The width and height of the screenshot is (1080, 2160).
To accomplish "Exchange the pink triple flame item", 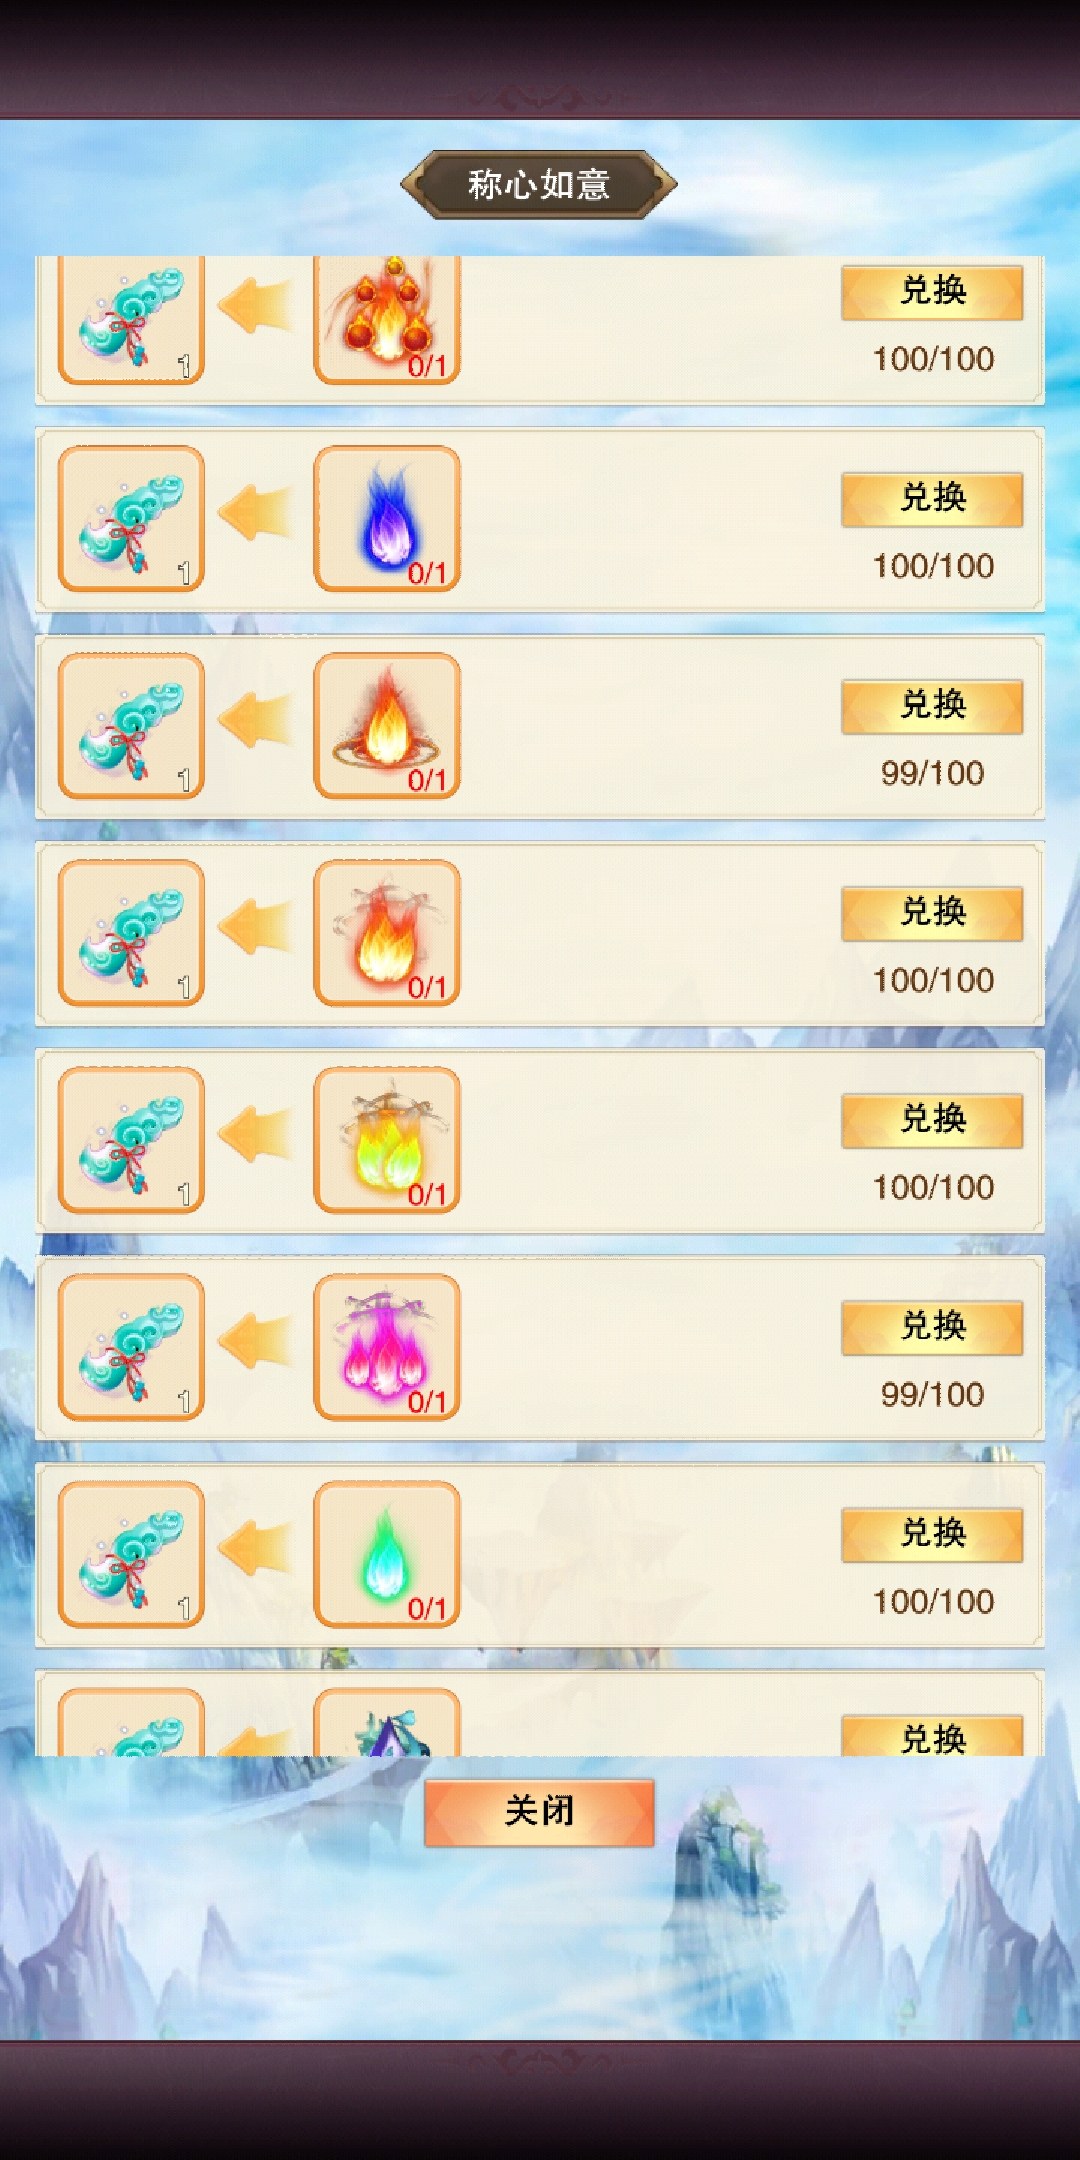I will [932, 1327].
